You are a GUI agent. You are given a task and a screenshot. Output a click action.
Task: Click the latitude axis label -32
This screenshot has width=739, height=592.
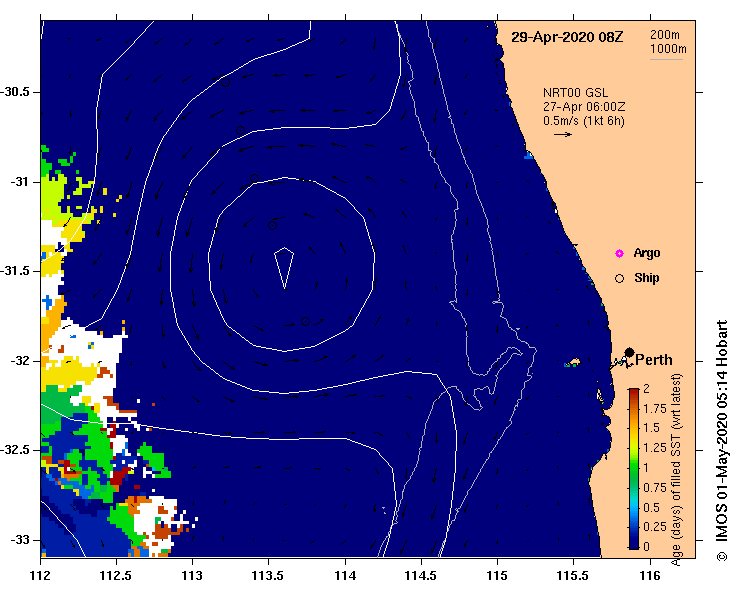[x=20, y=361]
